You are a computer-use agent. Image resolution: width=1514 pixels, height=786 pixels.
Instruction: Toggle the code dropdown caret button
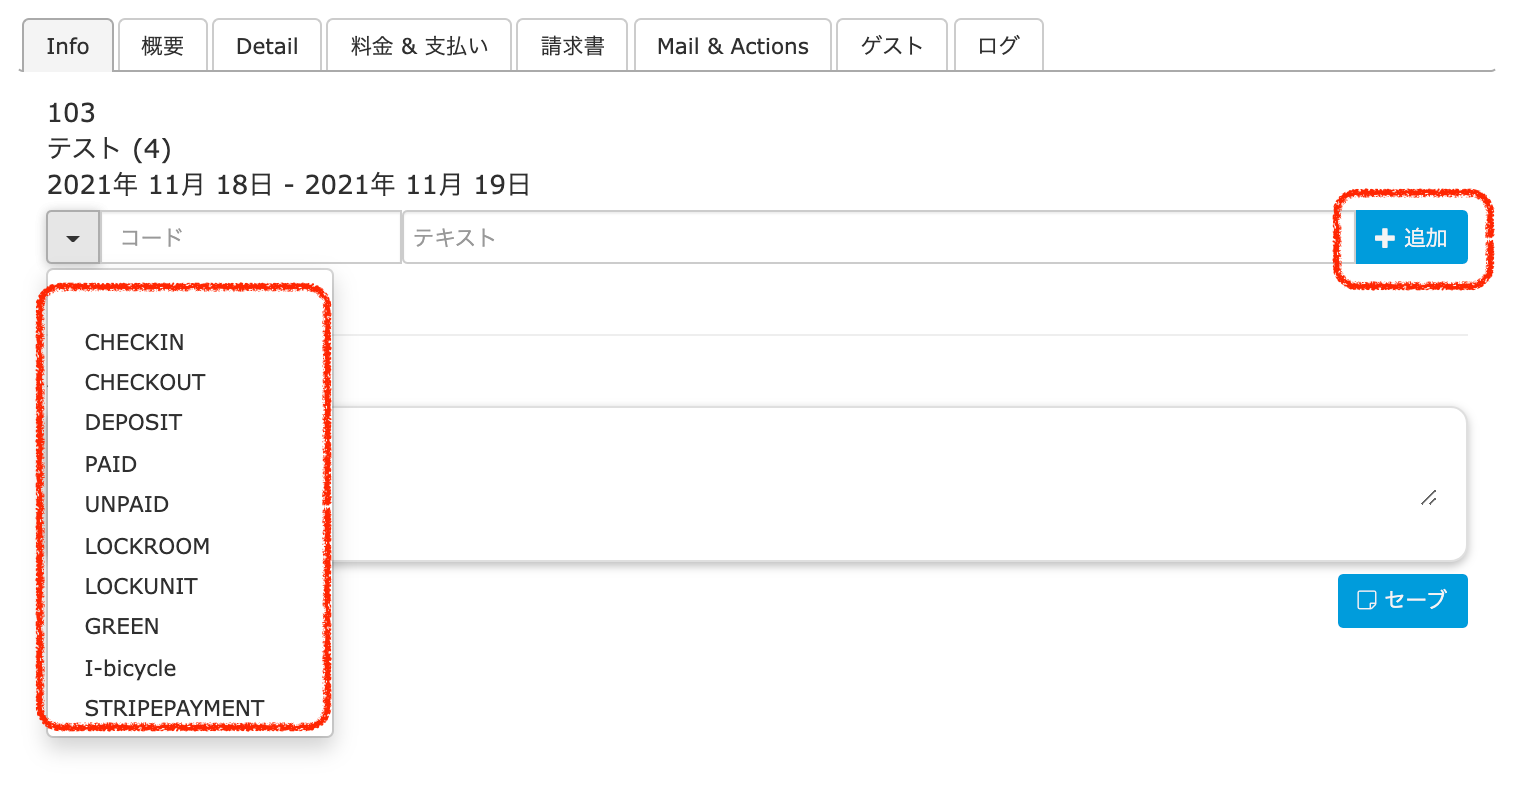point(73,238)
